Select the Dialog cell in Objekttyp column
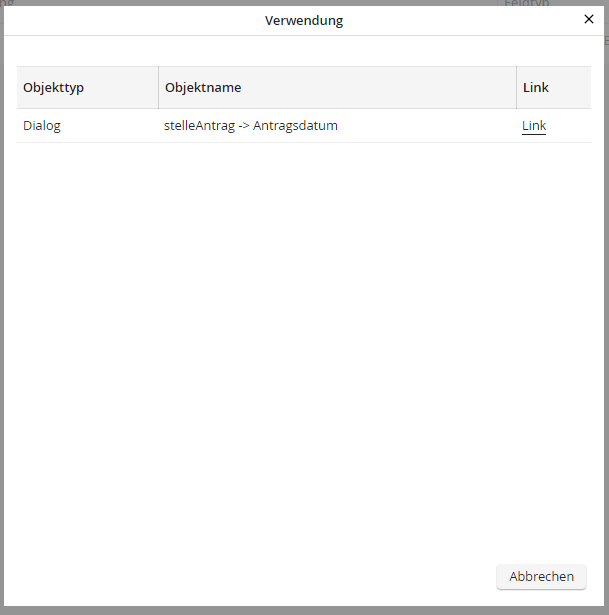The width and height of the screenshot is (609, 615). (x=42, y=126)
